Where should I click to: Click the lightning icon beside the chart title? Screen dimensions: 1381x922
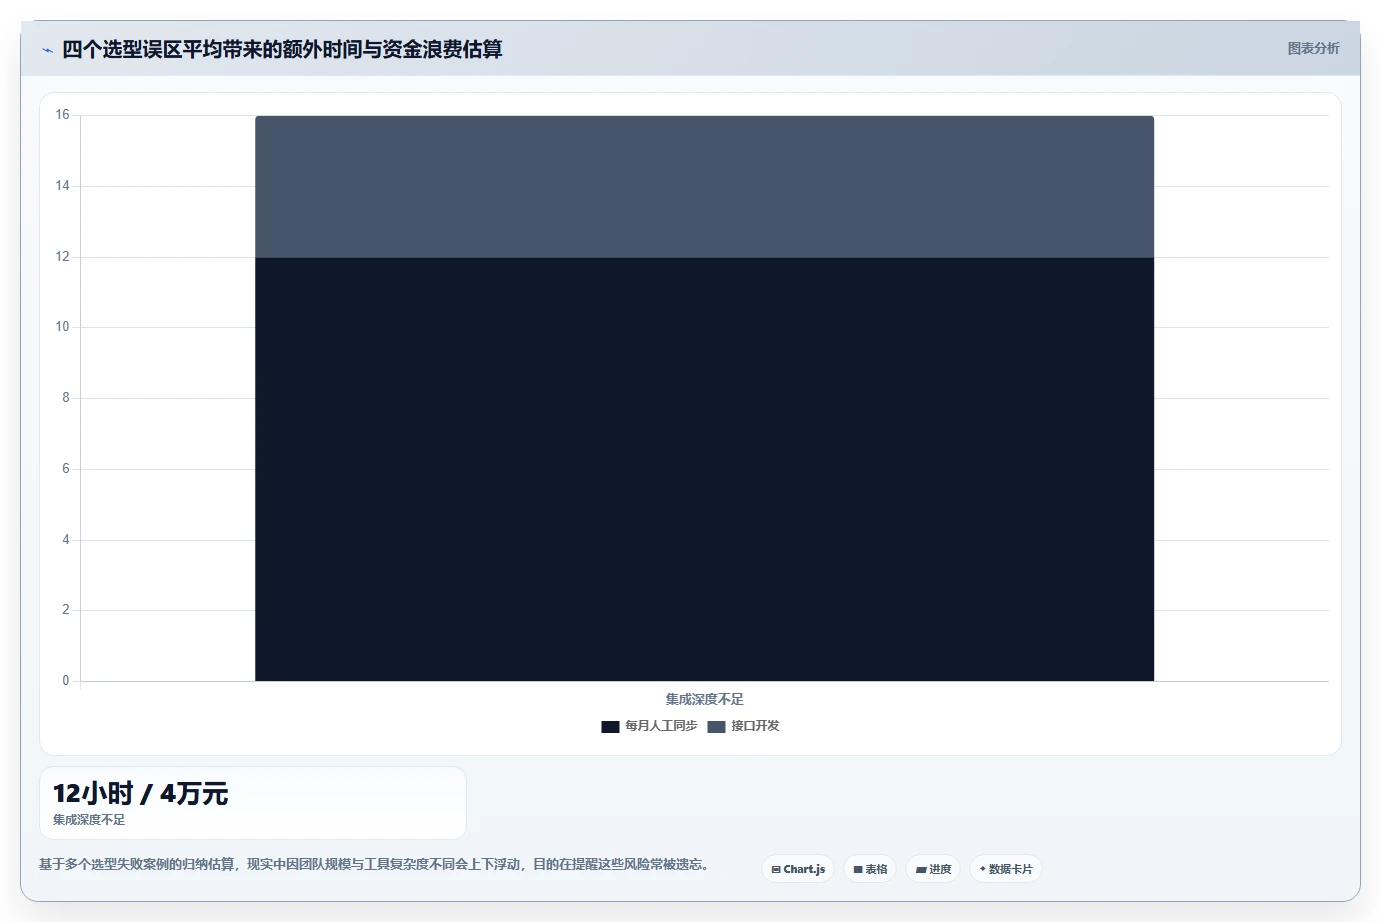47,50
